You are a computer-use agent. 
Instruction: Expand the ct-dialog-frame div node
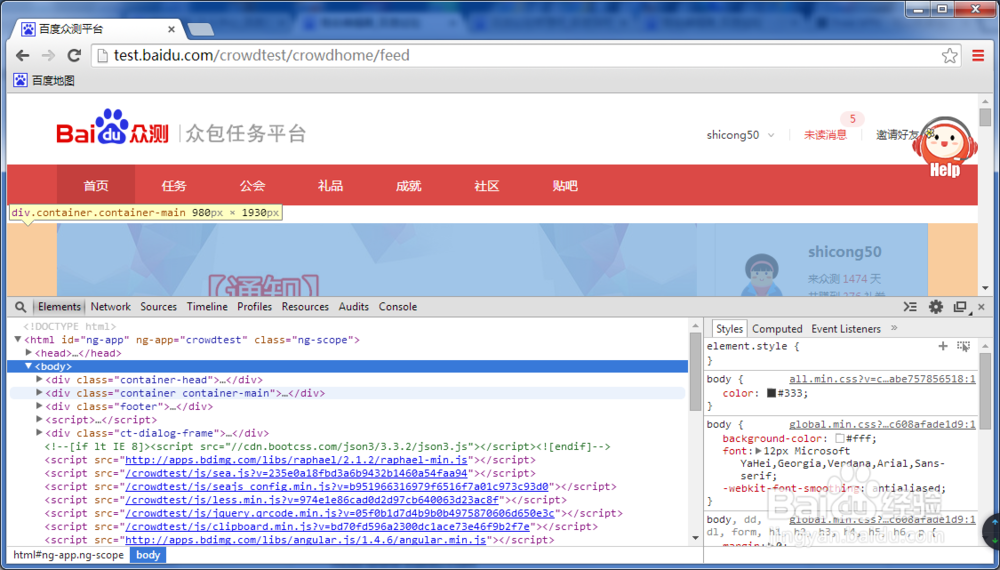pos(40,433)
